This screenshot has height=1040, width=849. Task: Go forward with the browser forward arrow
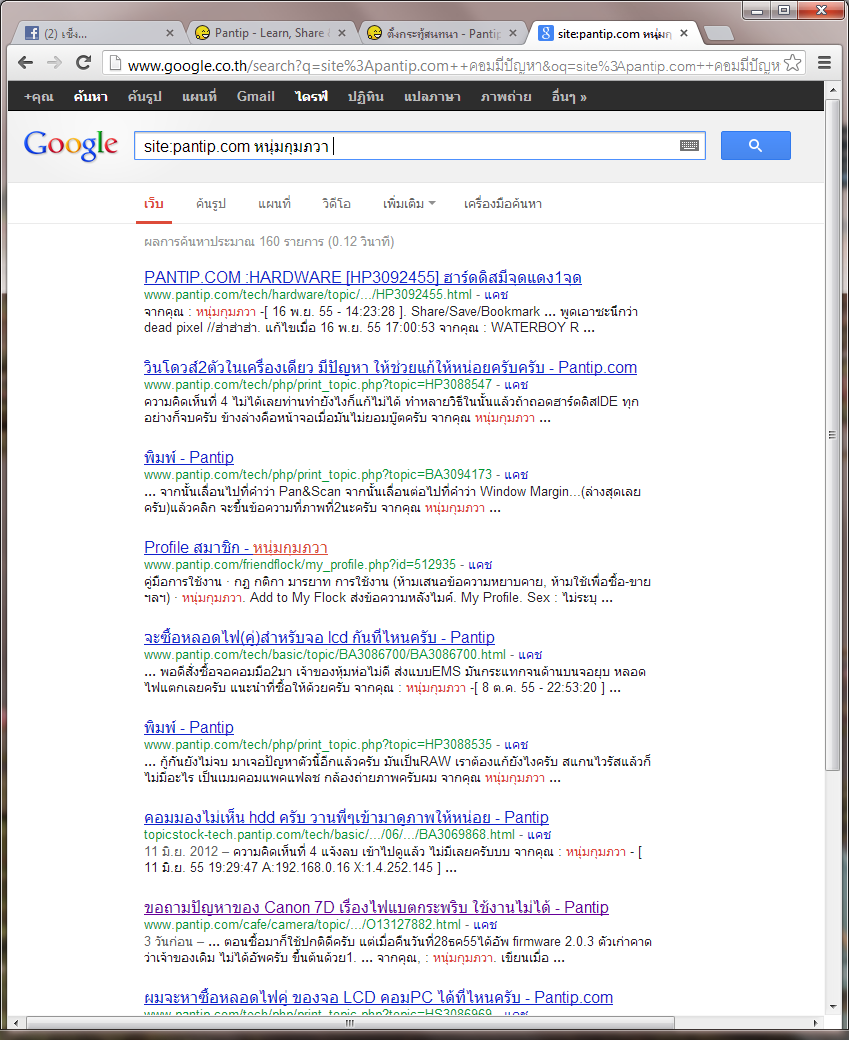click(54, 63)
